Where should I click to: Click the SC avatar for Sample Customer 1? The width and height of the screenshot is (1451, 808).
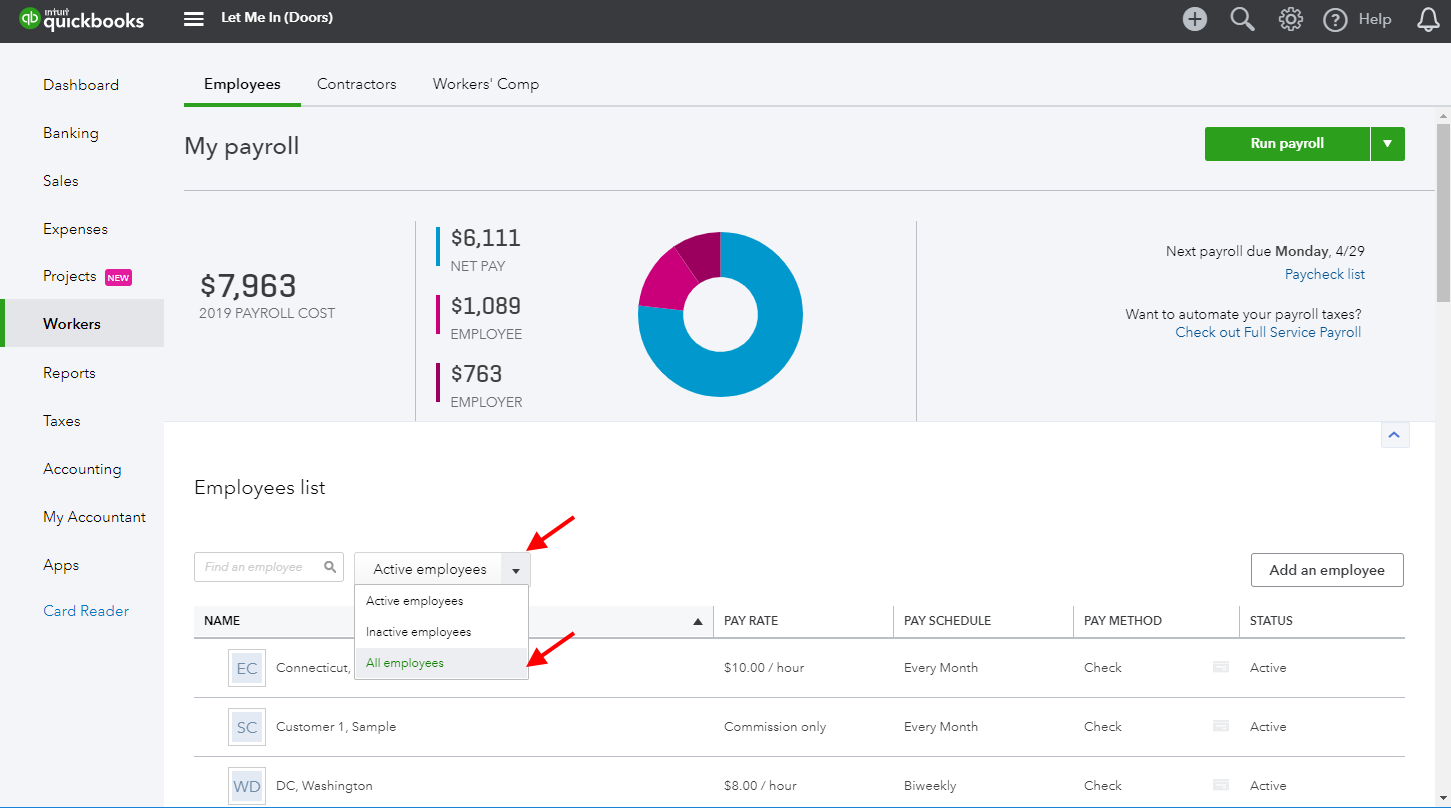coord(247,727)
